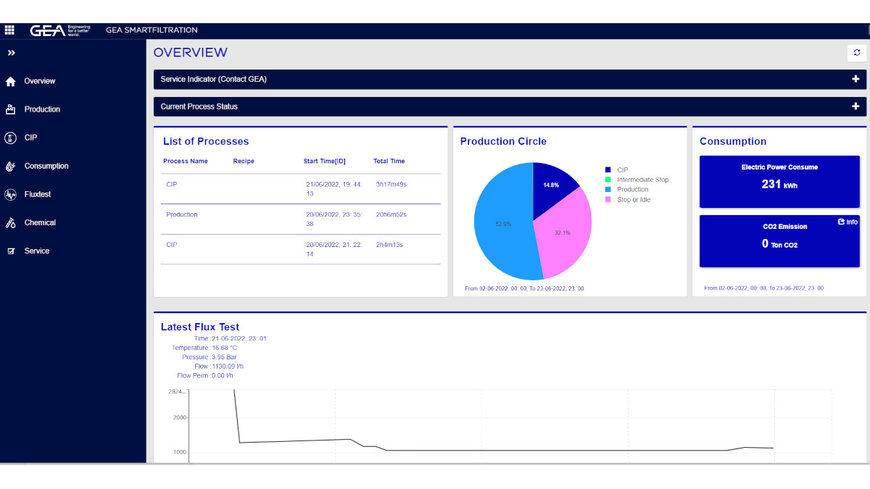Expand Service Indicator panel with plus
The image size is (870, 489).
(856, 79)
